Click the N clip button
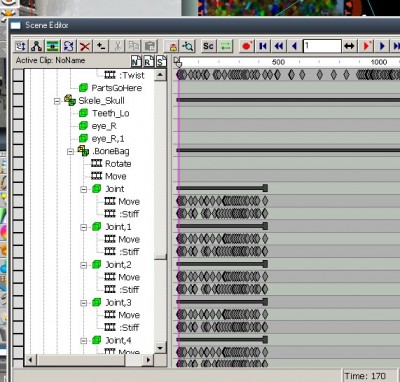Image resolution: width=400 pixels, height=382 pixels. [x=136, y=61]
